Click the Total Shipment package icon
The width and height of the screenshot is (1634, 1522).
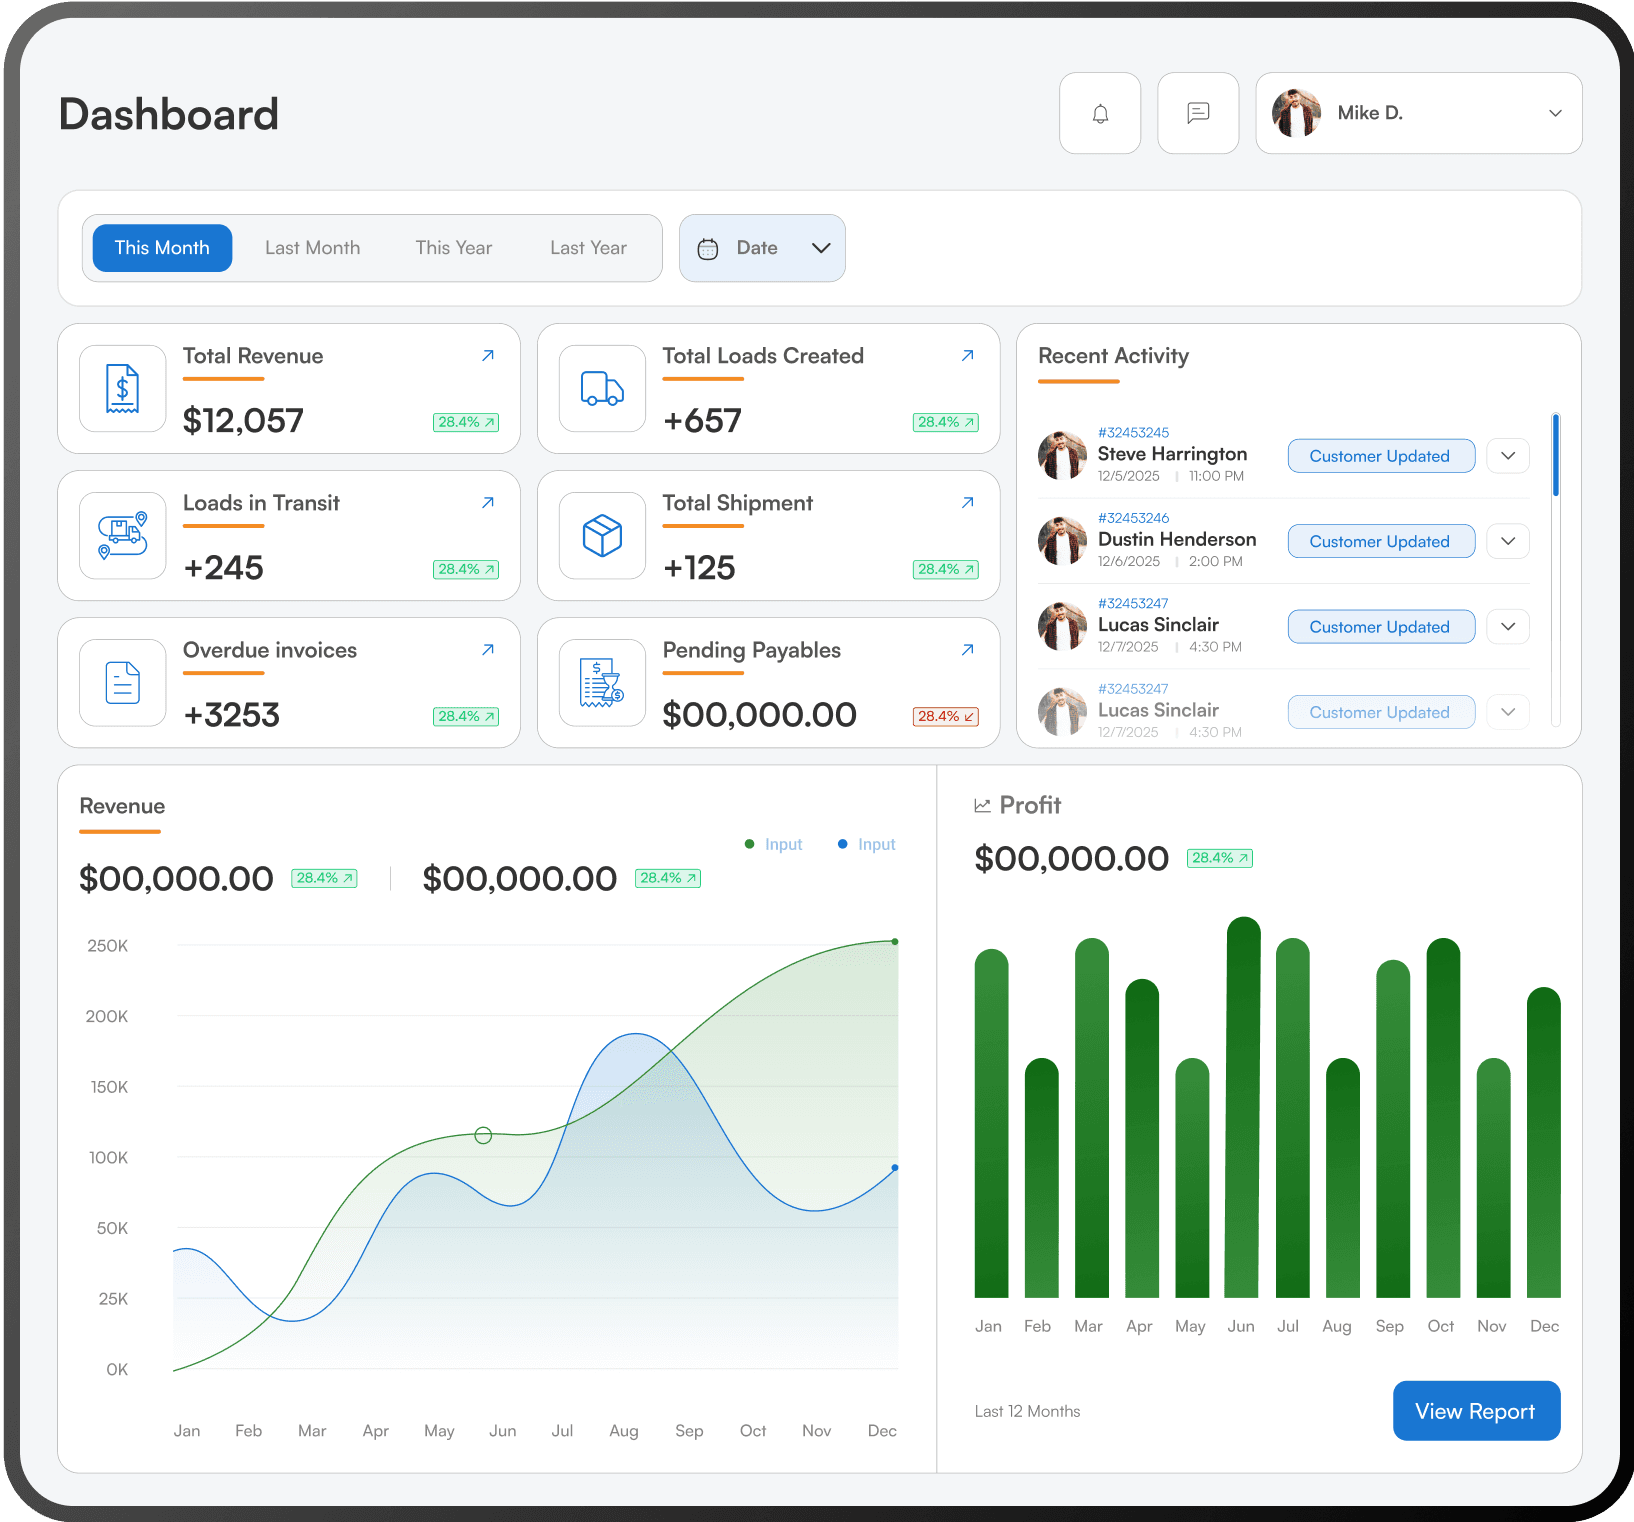(601, 536)
